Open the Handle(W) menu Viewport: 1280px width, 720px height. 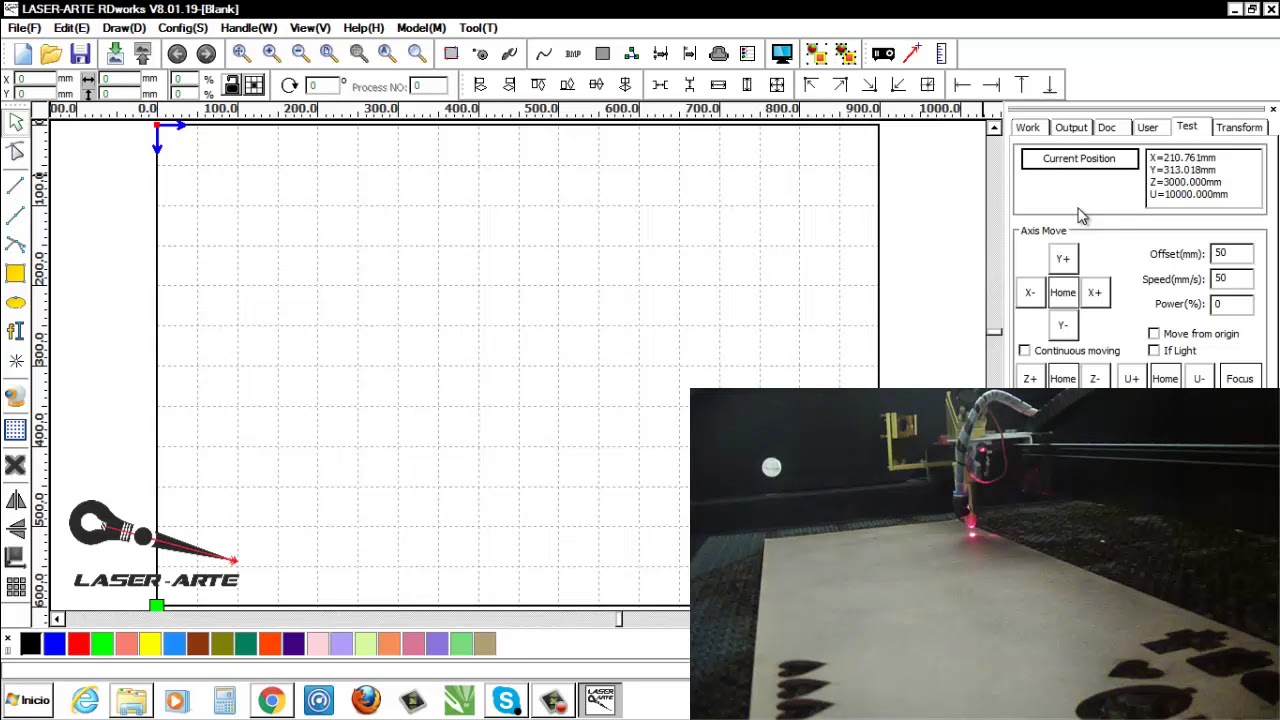coord(248,28)
